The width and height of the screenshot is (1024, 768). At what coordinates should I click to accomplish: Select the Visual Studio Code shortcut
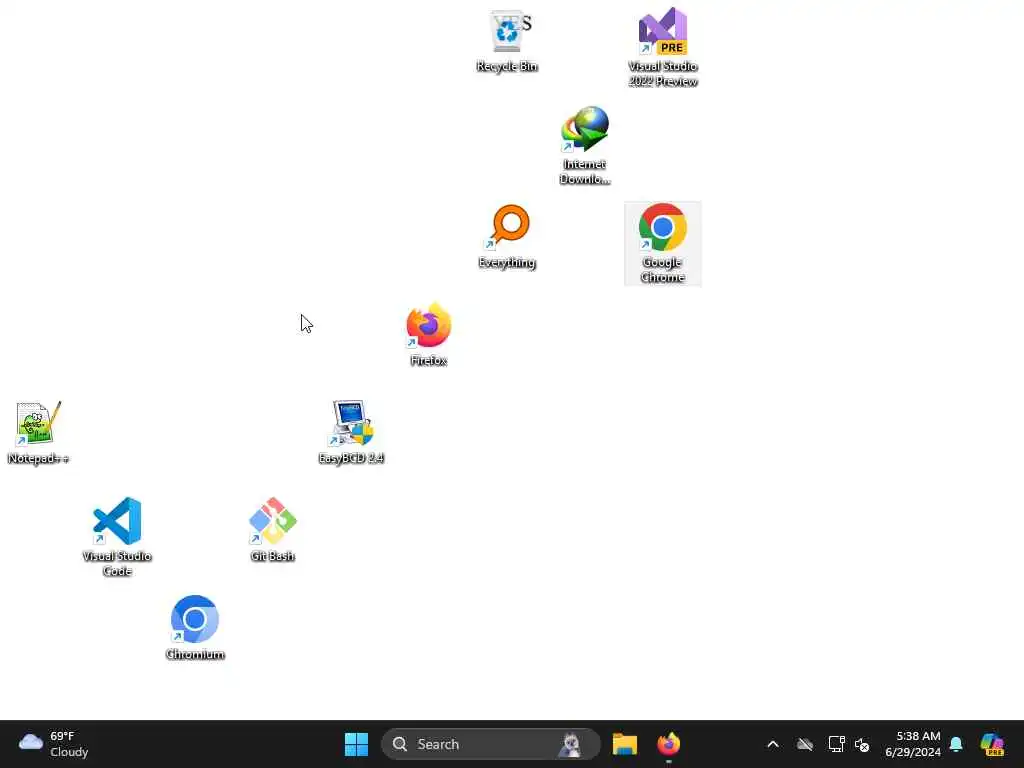117,537
